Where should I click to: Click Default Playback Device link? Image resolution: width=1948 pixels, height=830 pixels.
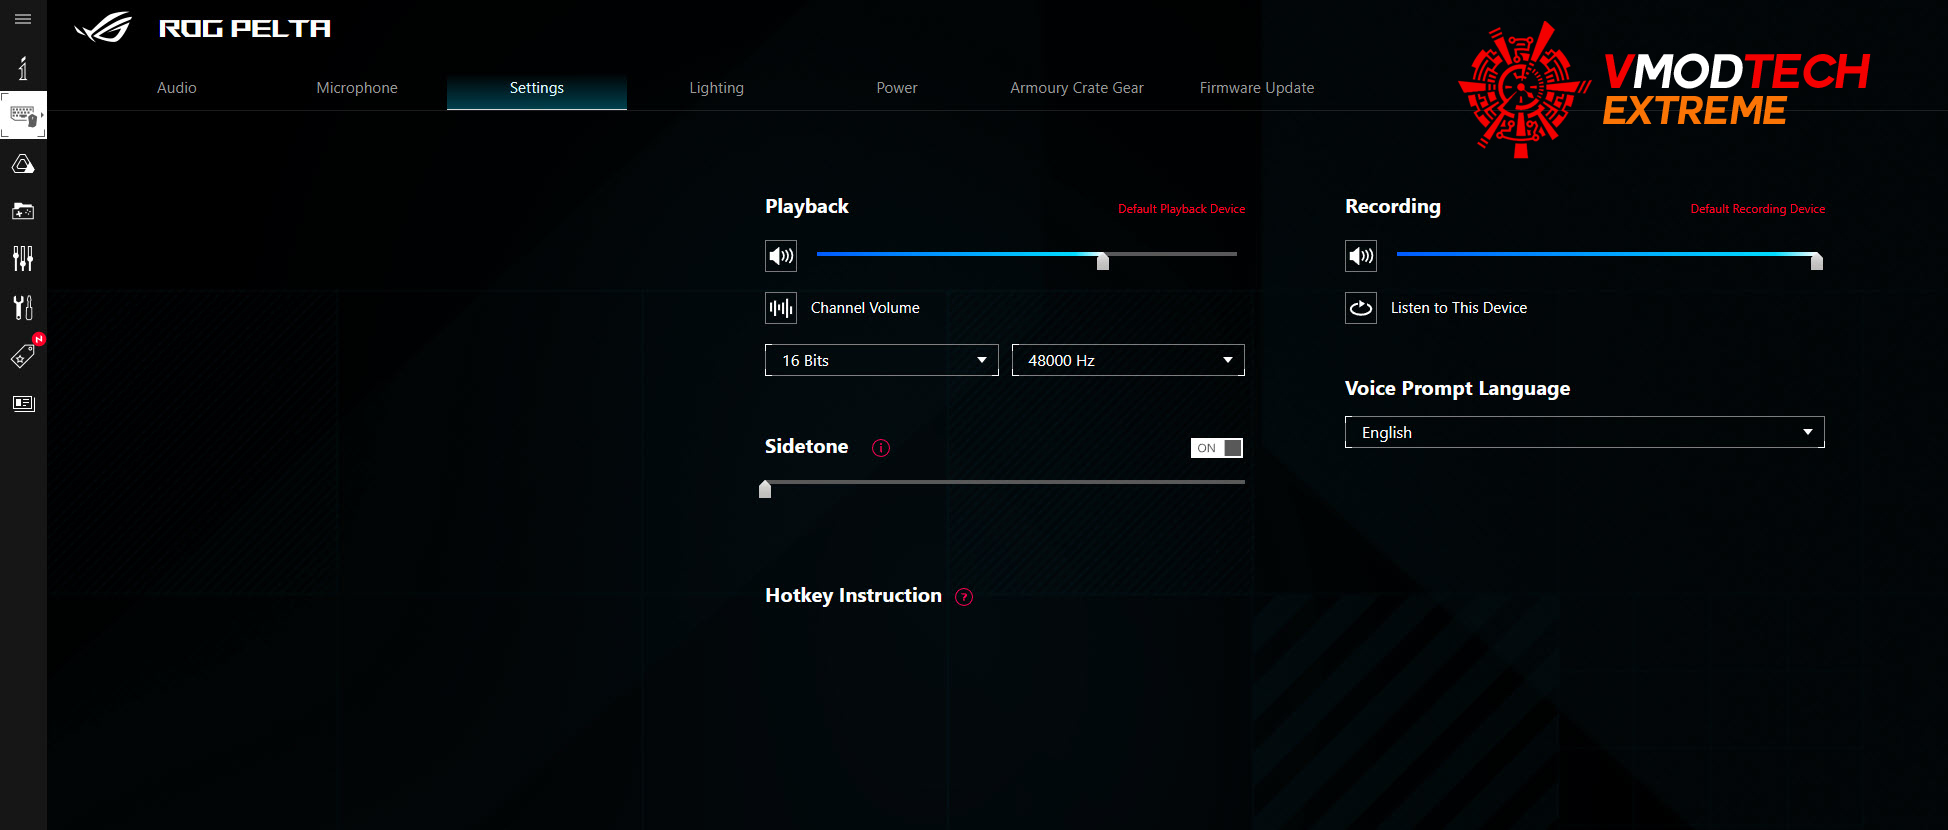(1182, 209)
